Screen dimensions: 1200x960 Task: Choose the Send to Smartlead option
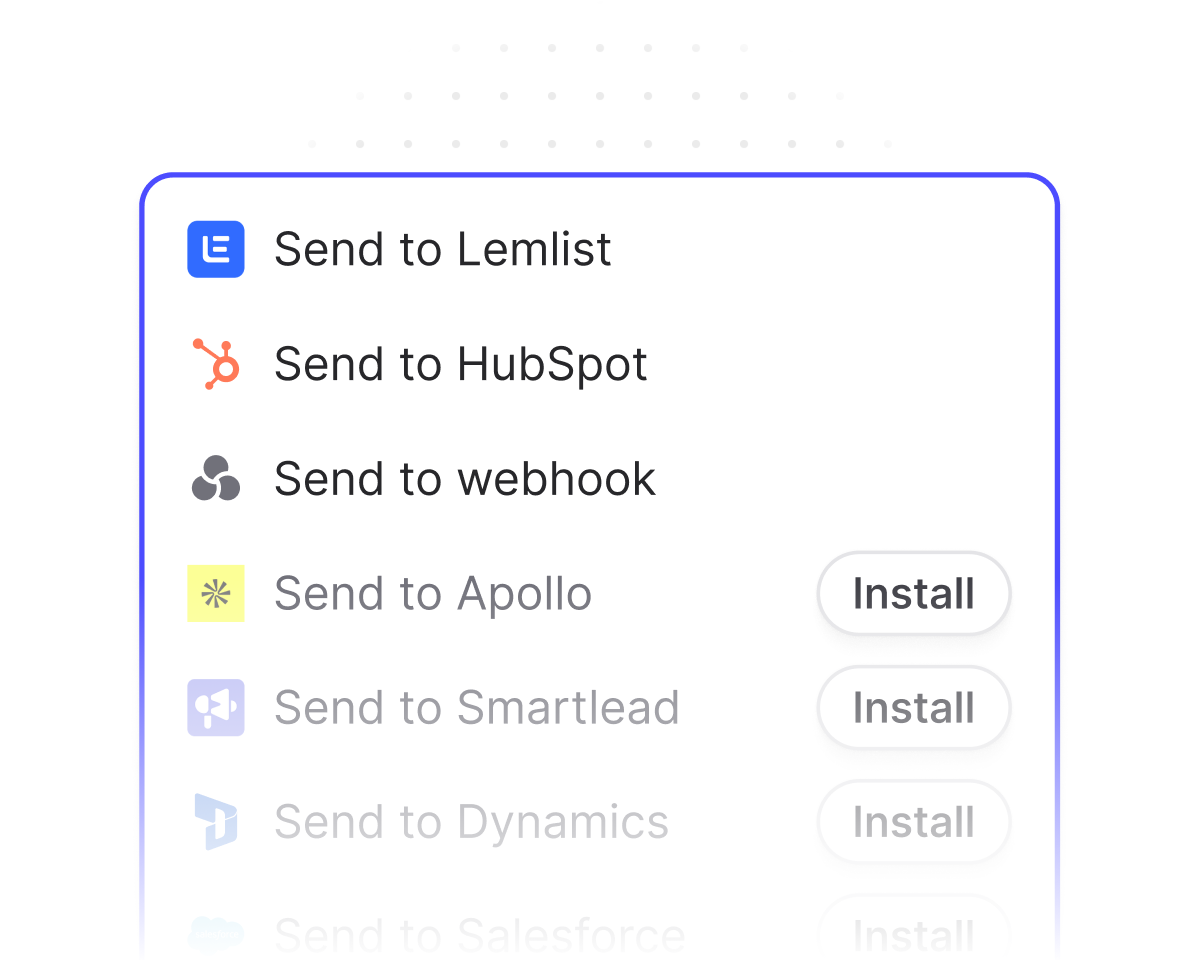[x=476, y=707]
